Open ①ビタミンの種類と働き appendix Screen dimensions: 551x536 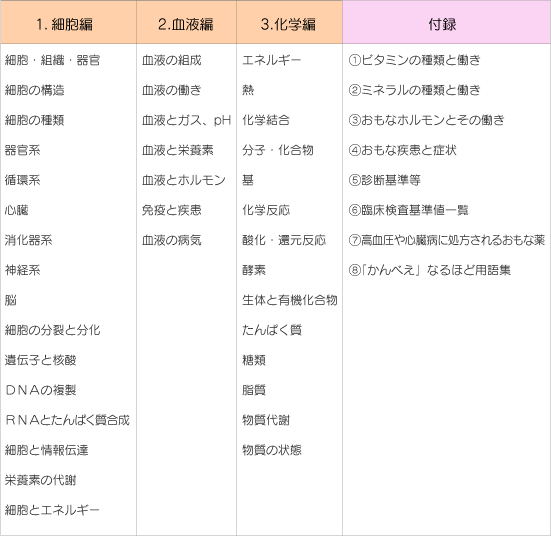pos(415,60)
